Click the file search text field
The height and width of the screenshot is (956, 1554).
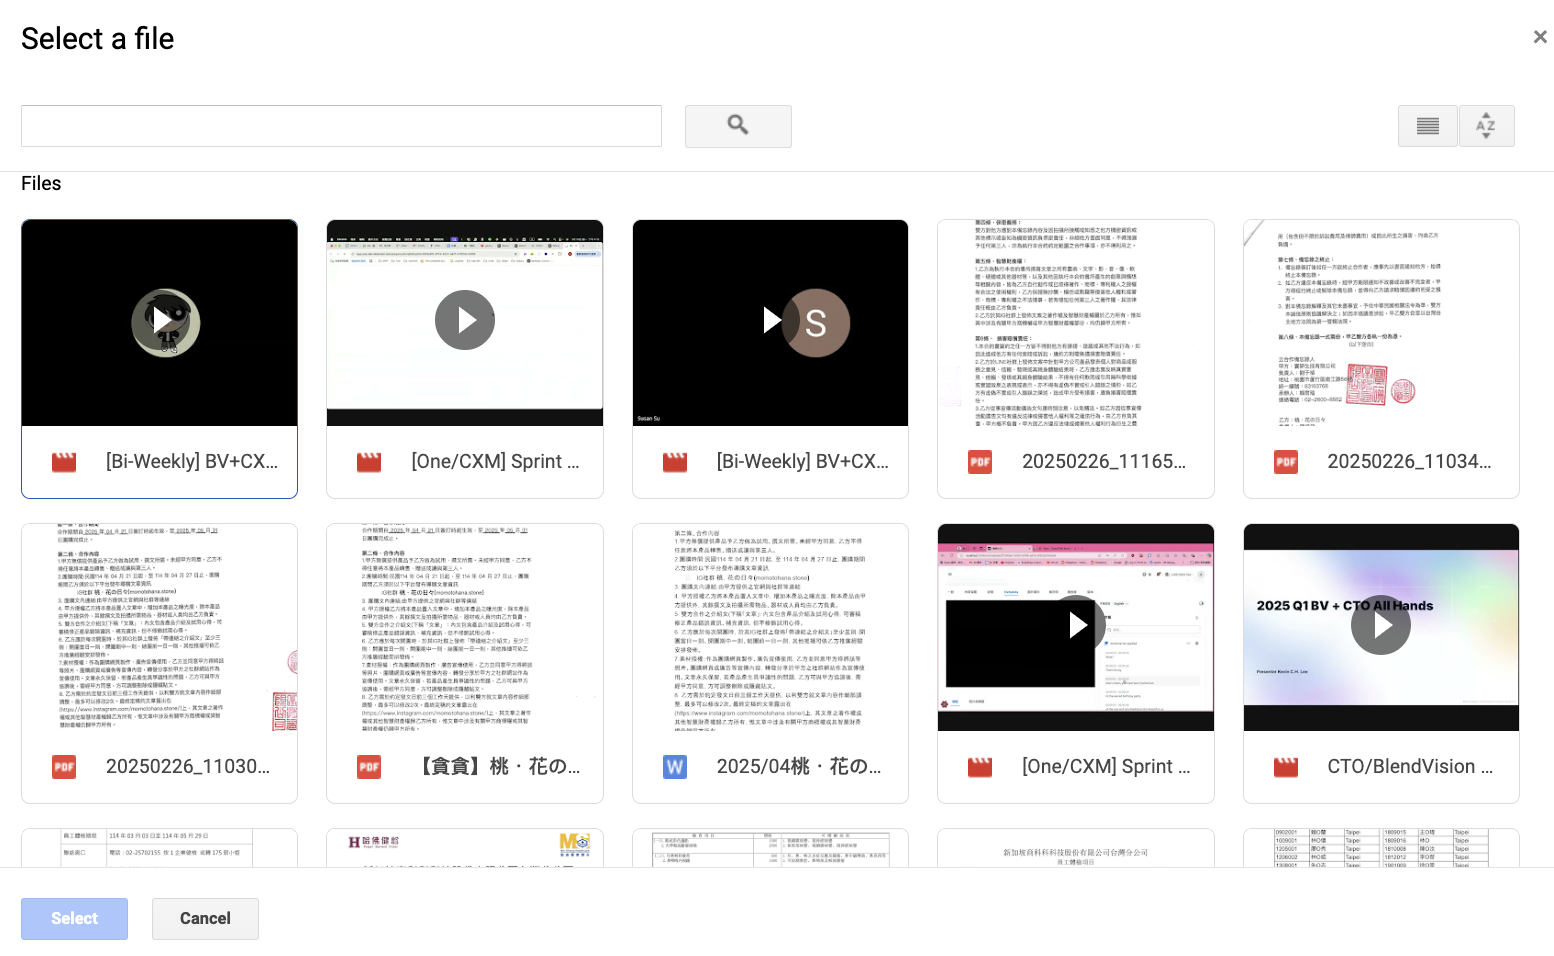341,126
